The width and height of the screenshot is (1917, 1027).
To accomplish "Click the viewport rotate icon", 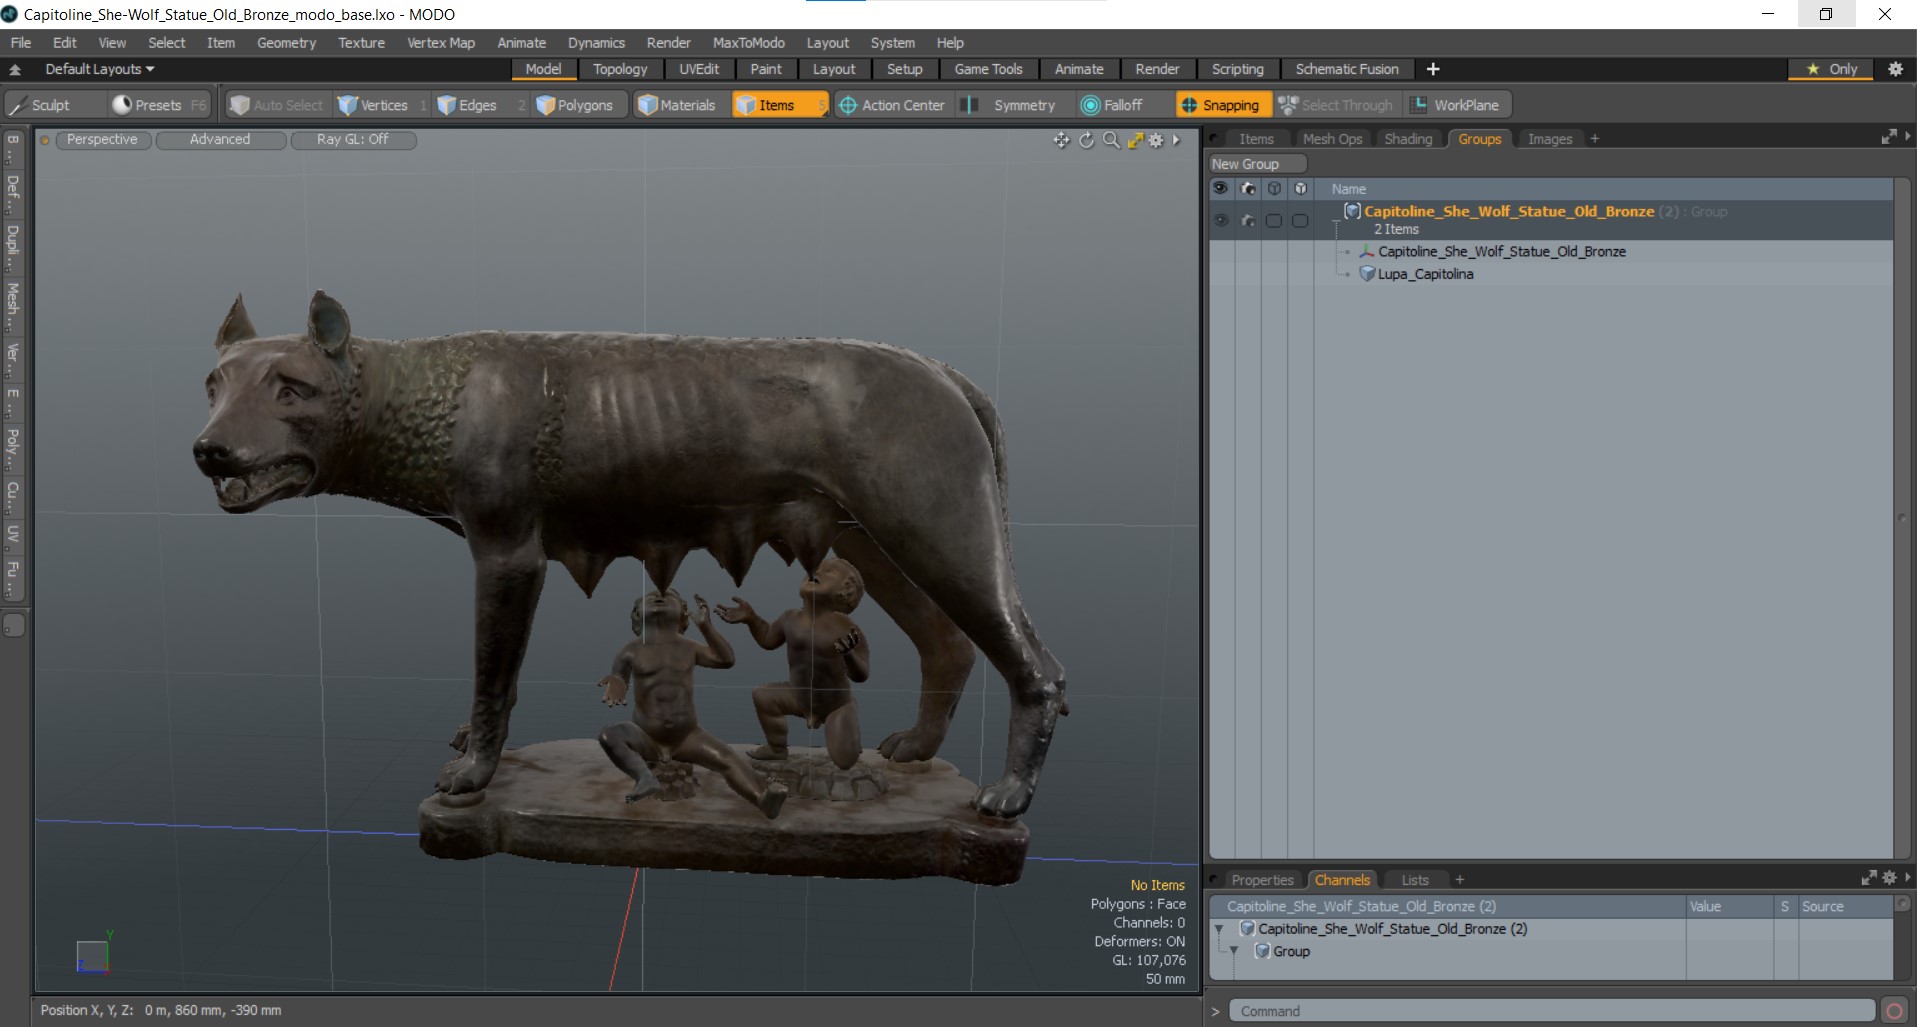I will pos(1087,140).
